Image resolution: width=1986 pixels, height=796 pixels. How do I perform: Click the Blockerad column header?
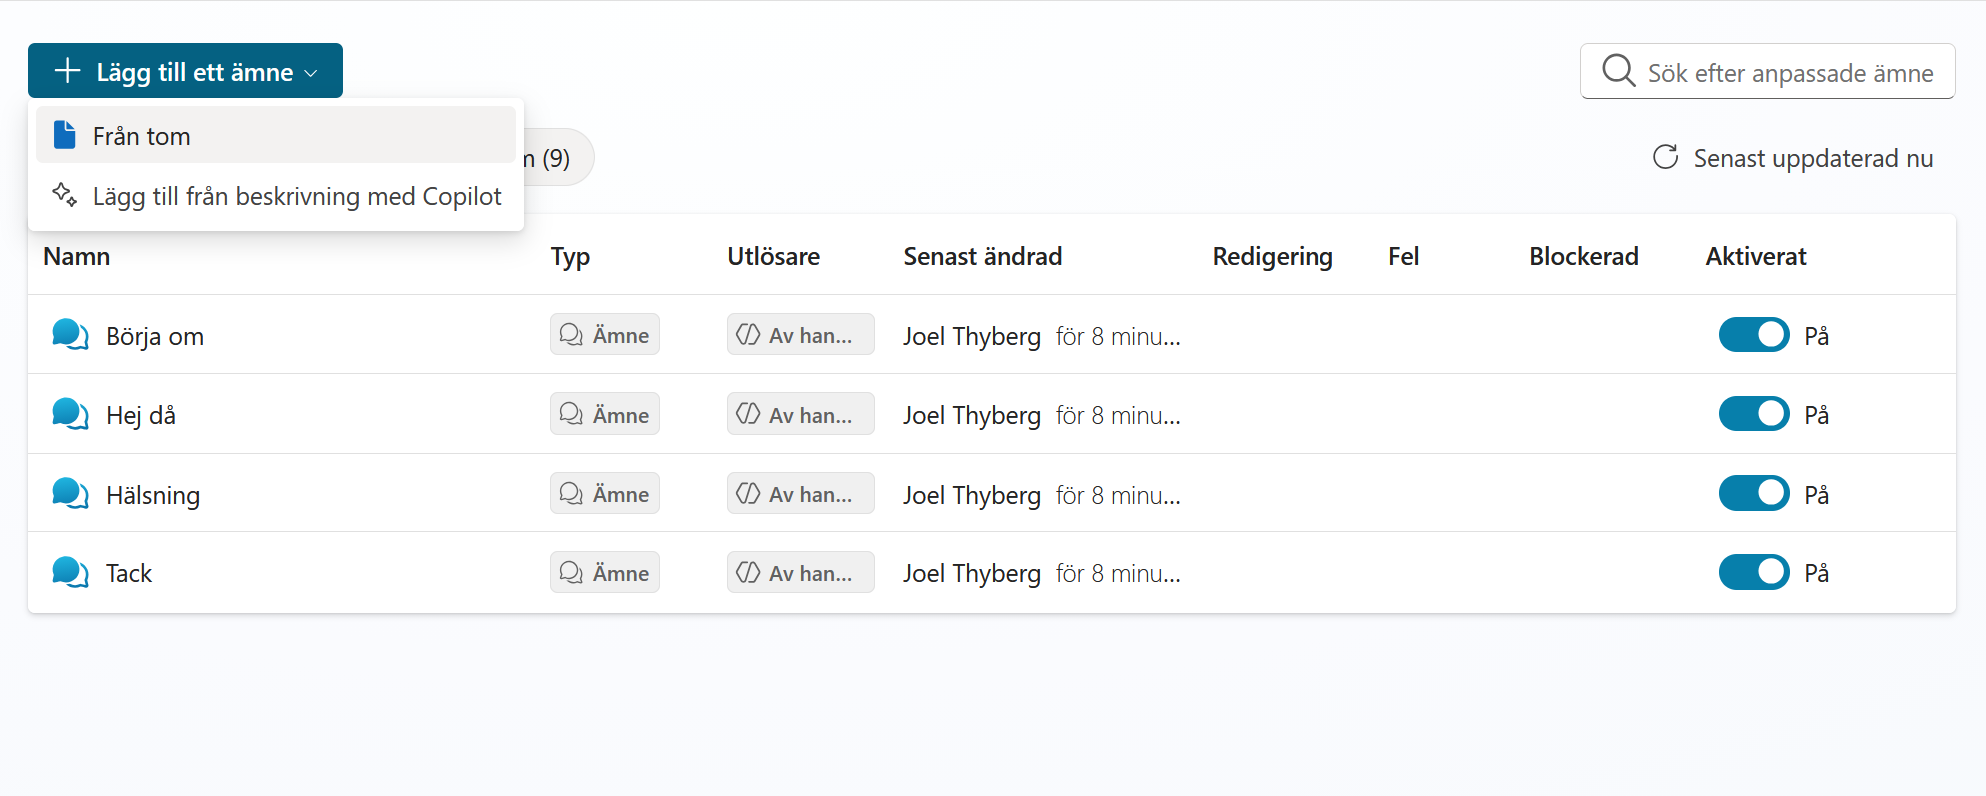(1584, 256)
